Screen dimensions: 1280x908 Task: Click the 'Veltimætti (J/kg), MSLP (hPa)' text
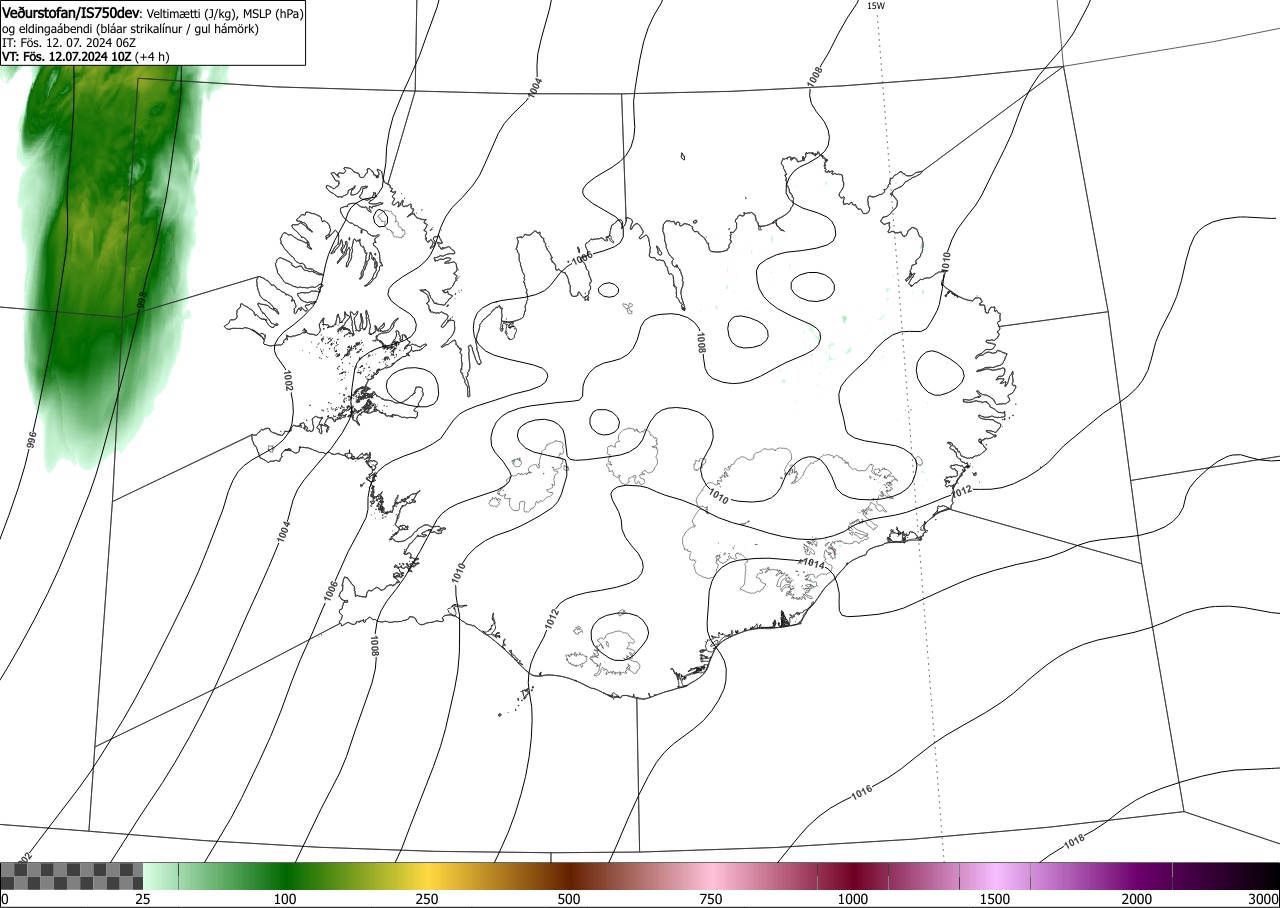point(224,14)
